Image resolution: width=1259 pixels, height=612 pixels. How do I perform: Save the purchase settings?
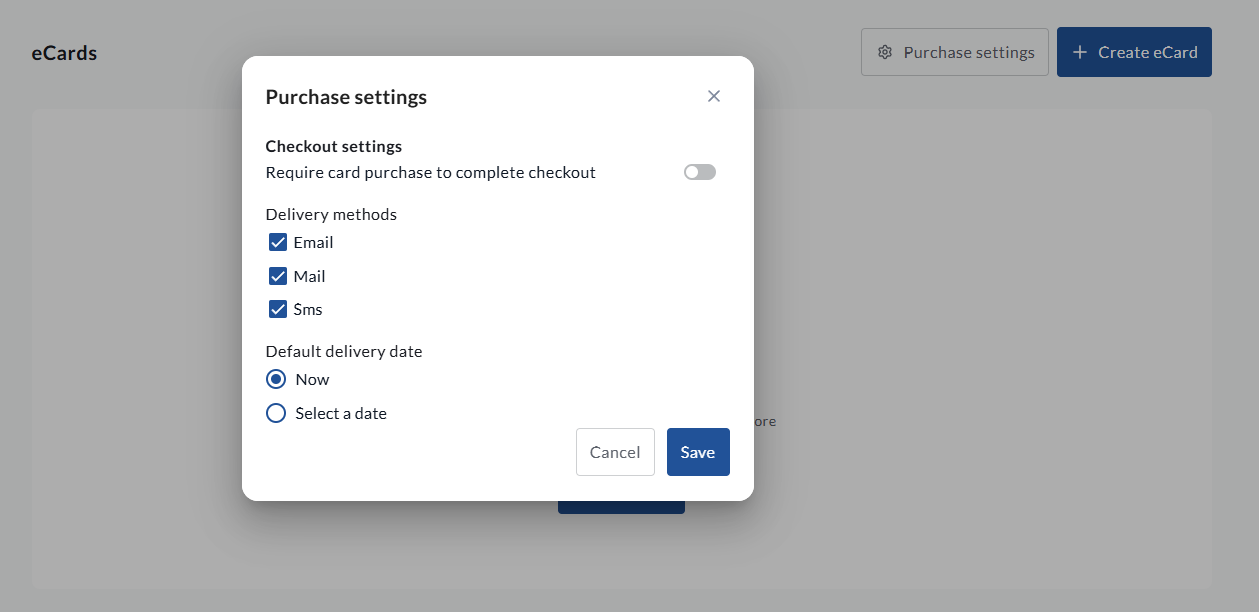[x=698, y=452]
